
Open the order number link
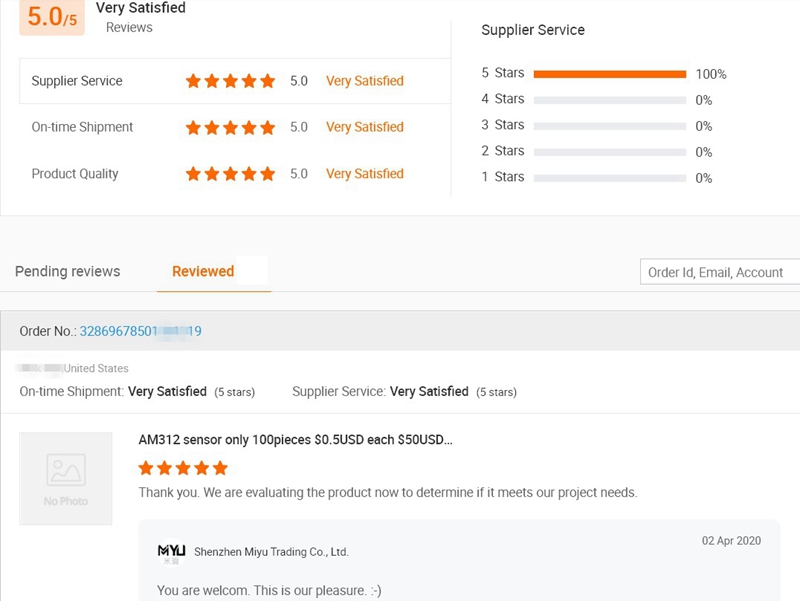pos(140,331)
